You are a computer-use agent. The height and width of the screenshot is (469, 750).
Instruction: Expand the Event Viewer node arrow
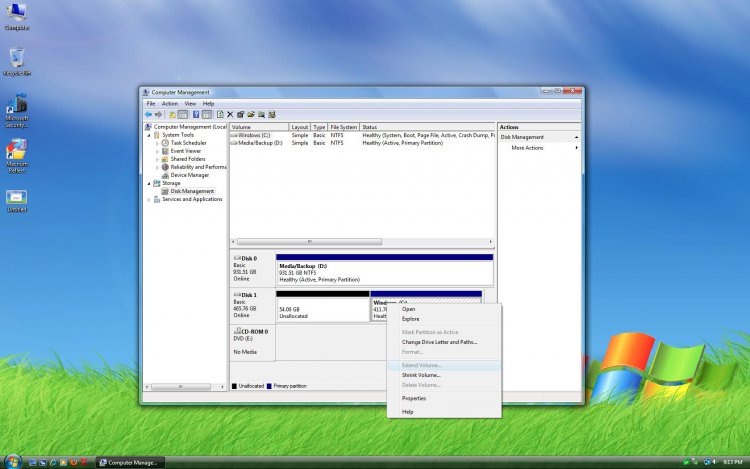click(157, 152)
